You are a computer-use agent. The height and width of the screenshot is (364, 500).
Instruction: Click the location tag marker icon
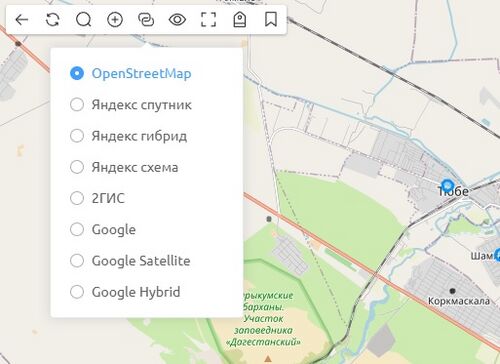click(240, 20)
